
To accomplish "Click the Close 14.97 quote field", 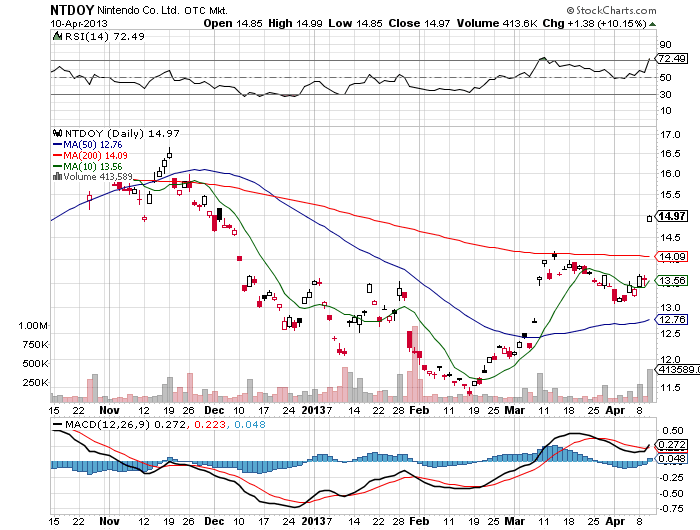I will [419, 23].
